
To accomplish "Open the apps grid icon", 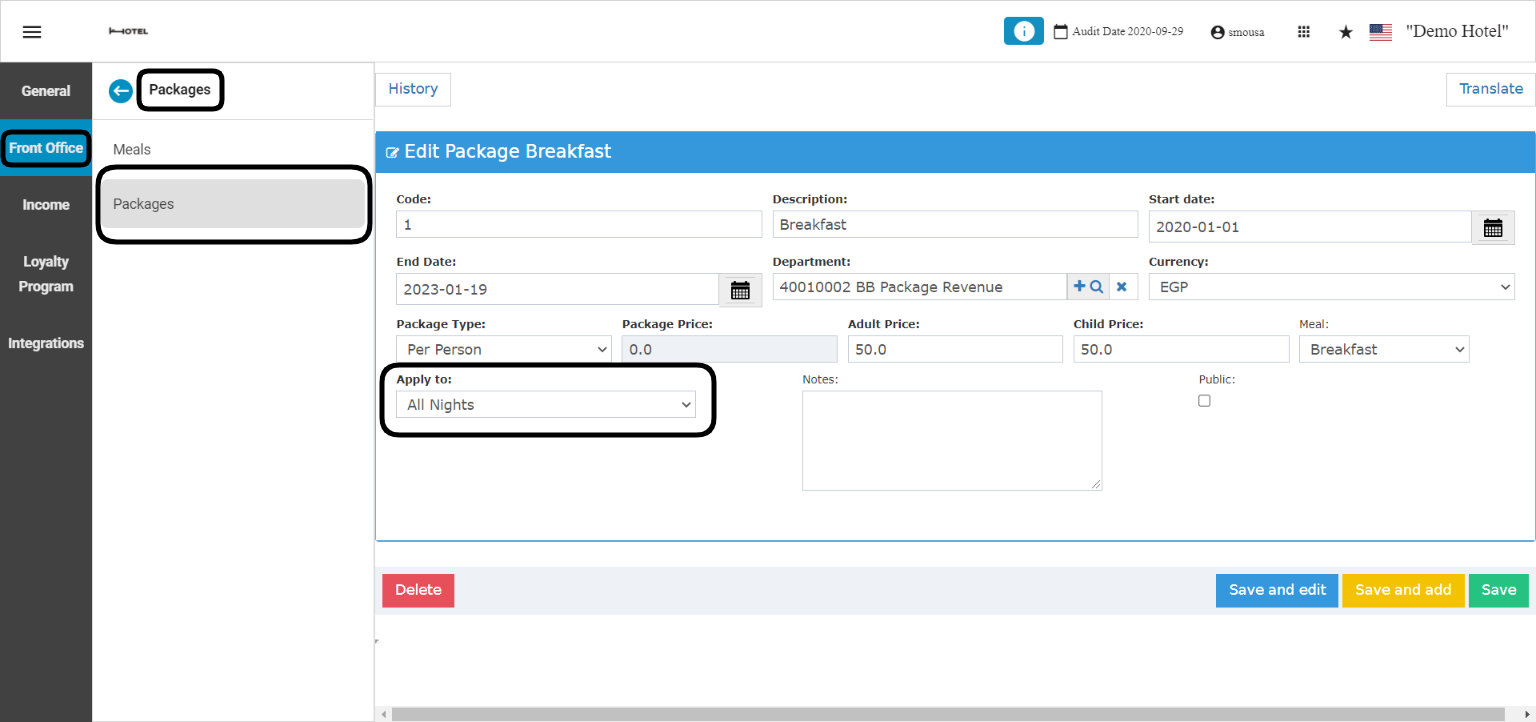I will (x=1304, y=32).
